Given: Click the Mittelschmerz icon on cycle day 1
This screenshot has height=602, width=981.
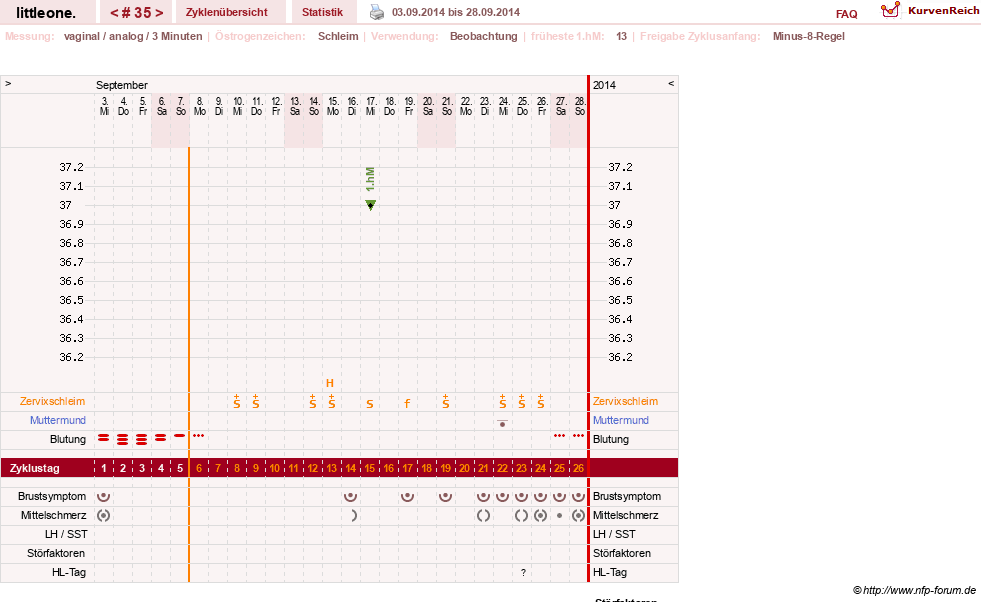Looking at the screenshot, I should pyautogui.click(x=103, y=516).
